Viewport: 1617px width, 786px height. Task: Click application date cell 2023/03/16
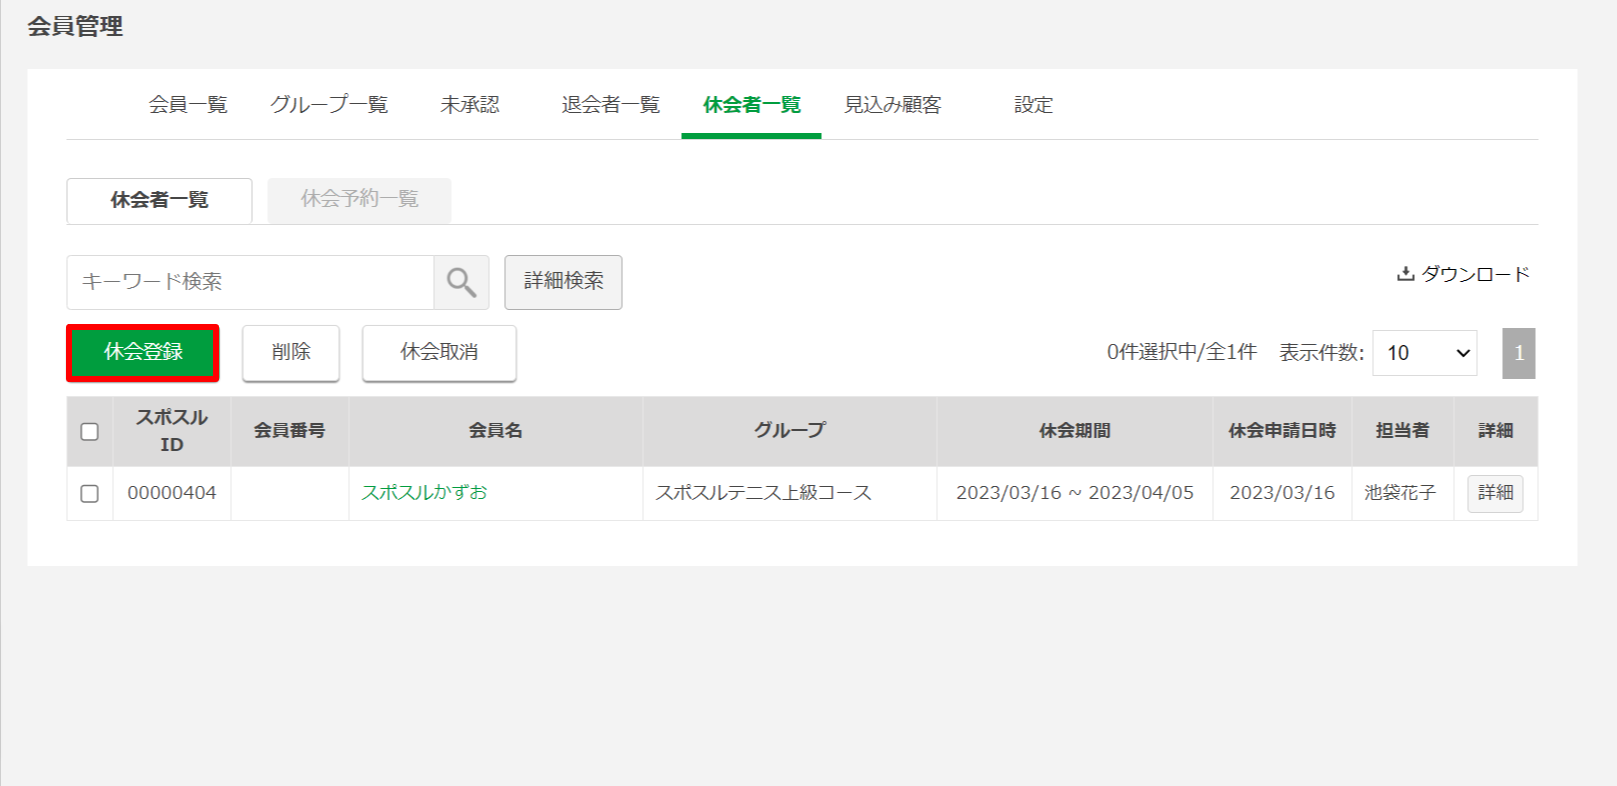pos(1282,493)
